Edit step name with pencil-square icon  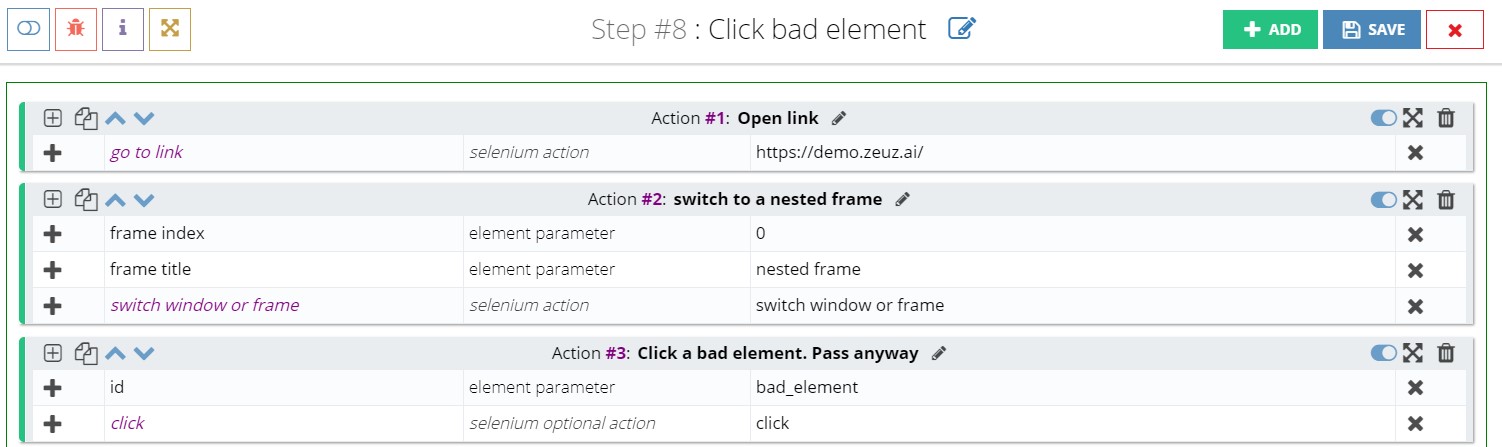tap(961, 29)
